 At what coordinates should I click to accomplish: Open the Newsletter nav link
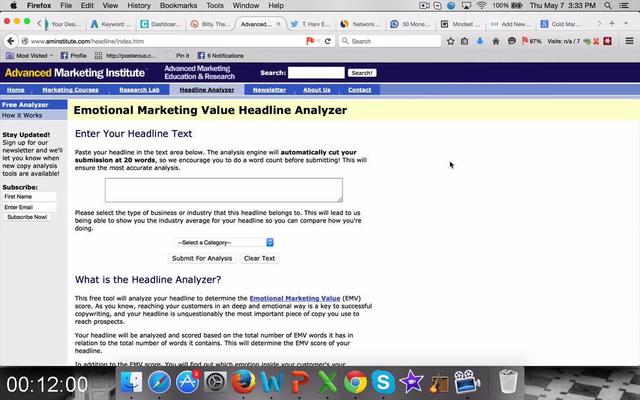pyautogui.click(x=269, y=90)
